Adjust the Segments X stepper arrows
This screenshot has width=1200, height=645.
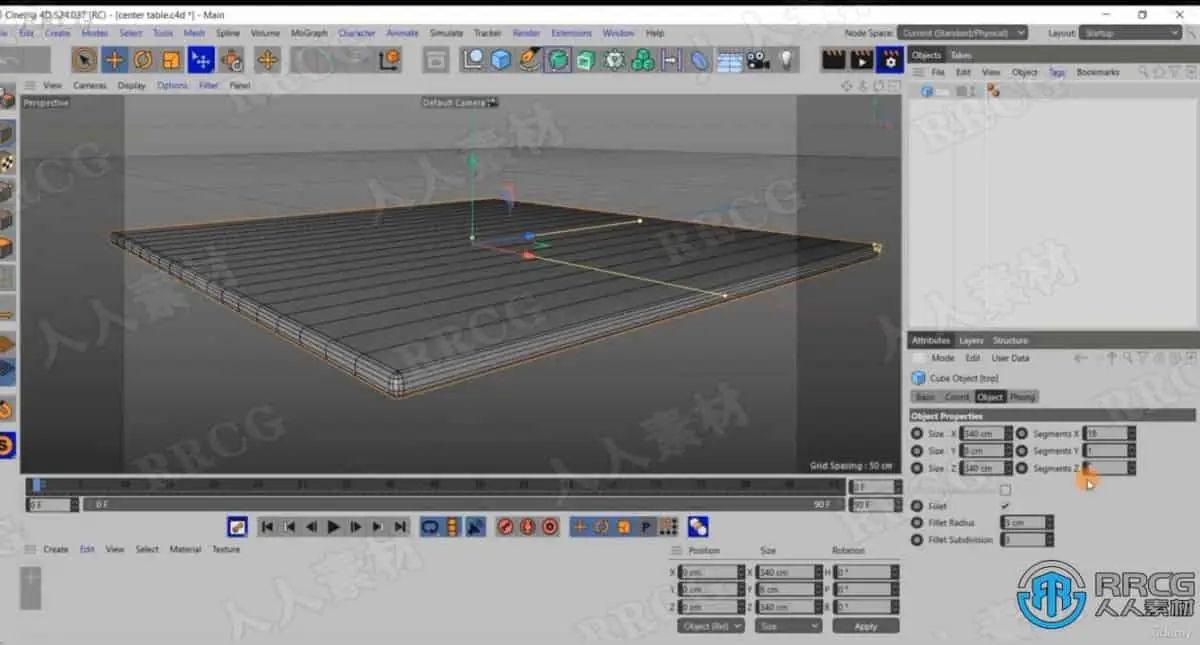(1131, 434)
